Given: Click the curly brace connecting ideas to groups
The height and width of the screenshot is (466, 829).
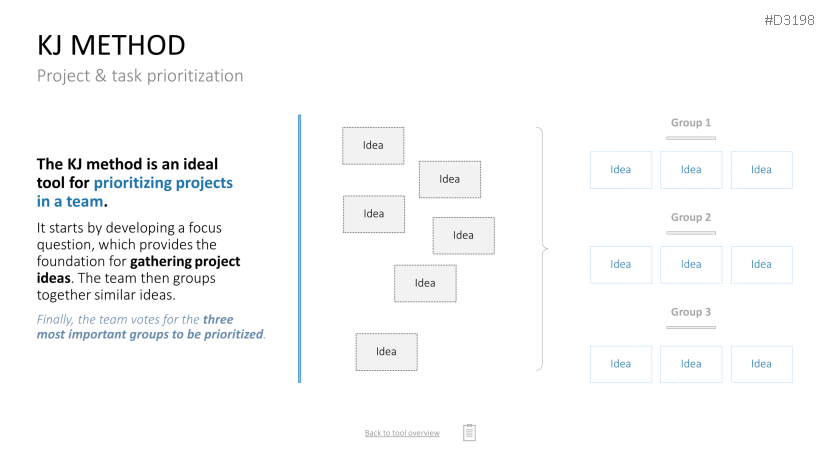Looking at the screenshot, I should coord(542,249).
